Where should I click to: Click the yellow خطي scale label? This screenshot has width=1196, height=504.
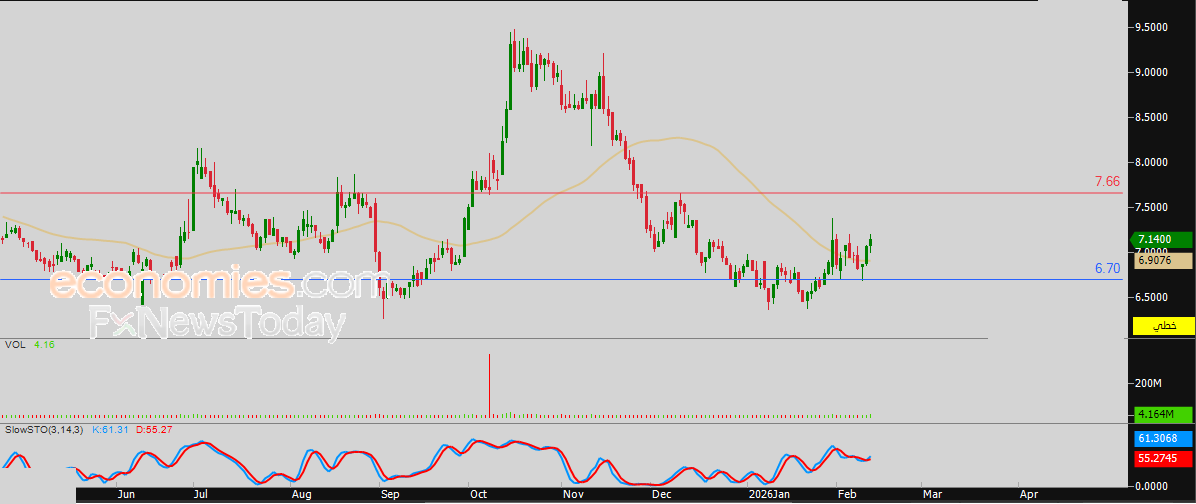(x=1163, y=326)
